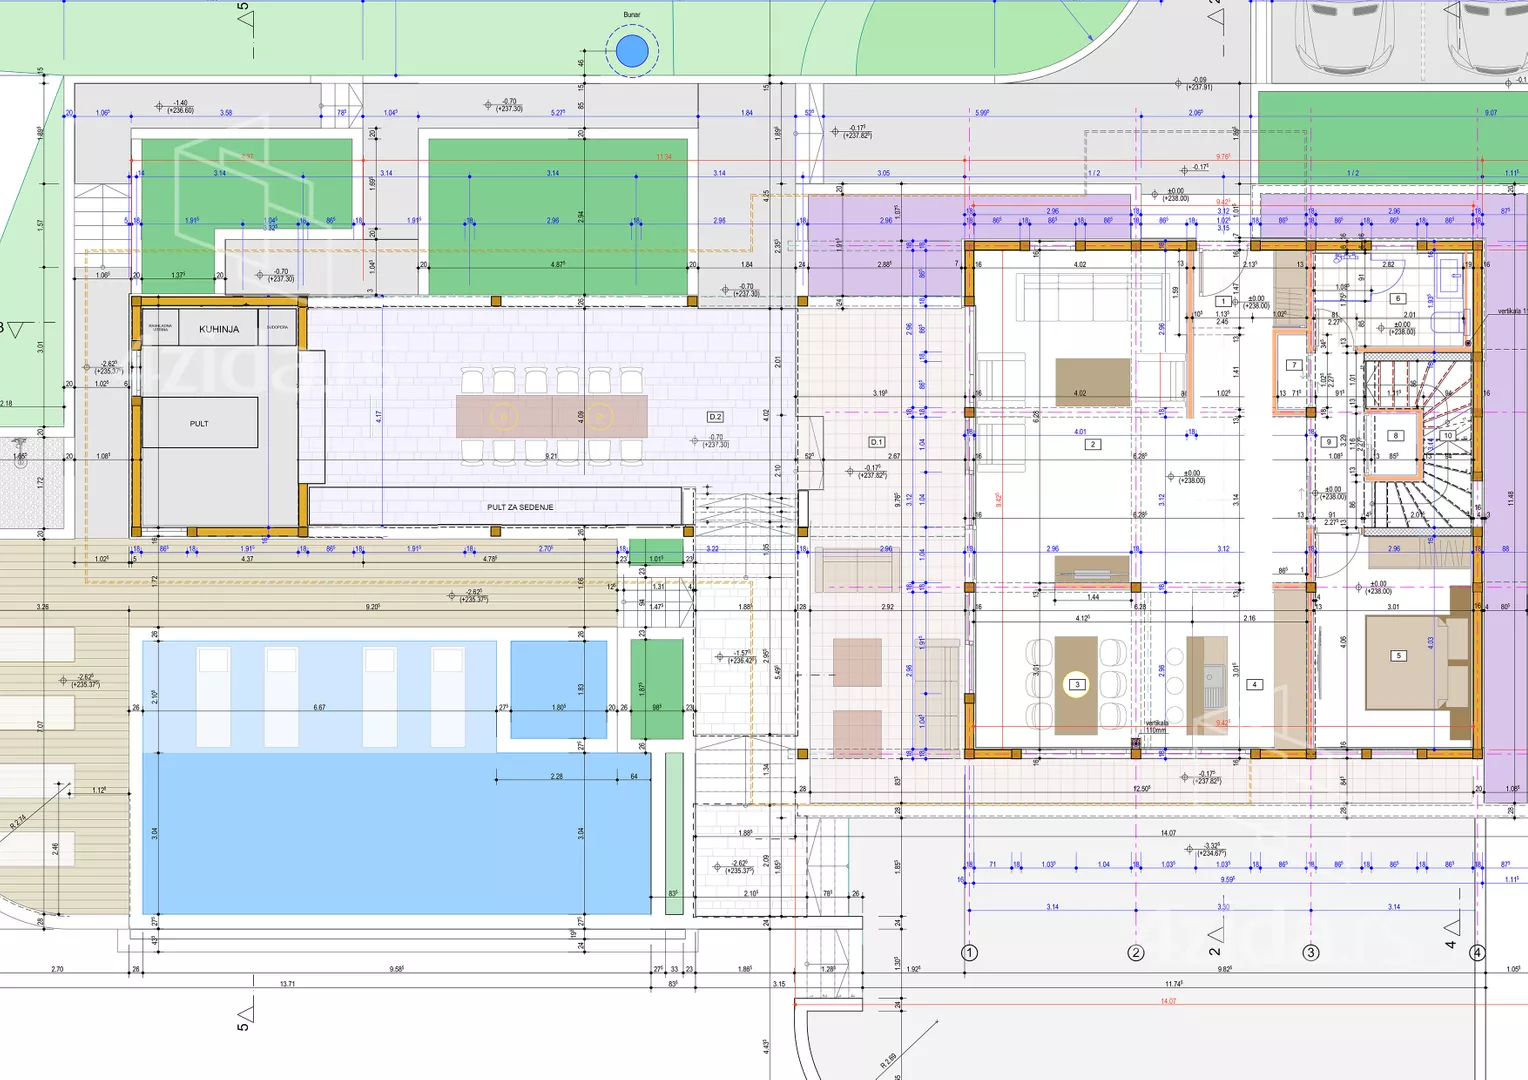Click the PULT counter label
This screenshot has height=1080, width=1528.
(200, 424)
